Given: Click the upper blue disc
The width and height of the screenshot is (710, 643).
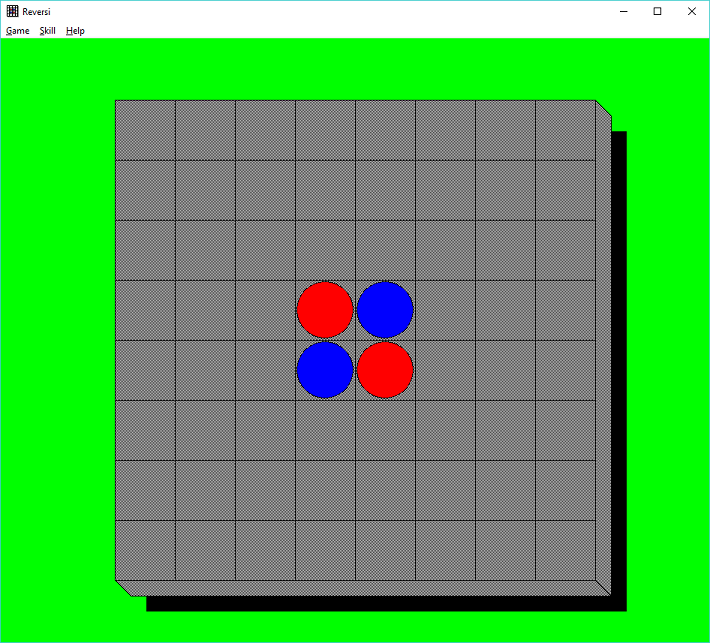Looking at the screenshot, I should click(x=385, y=310).
